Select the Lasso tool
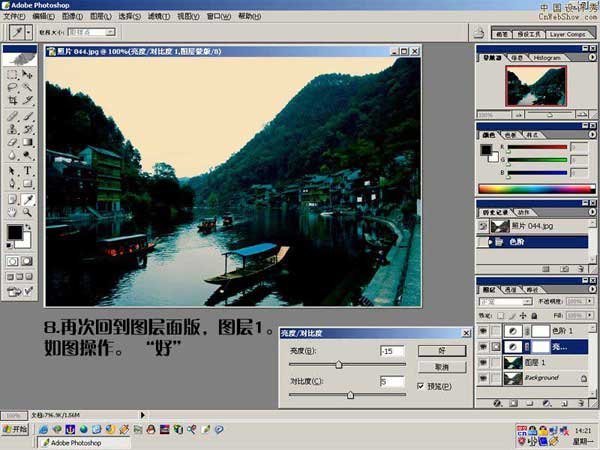 pyautogui.click(x=12, y=88)
